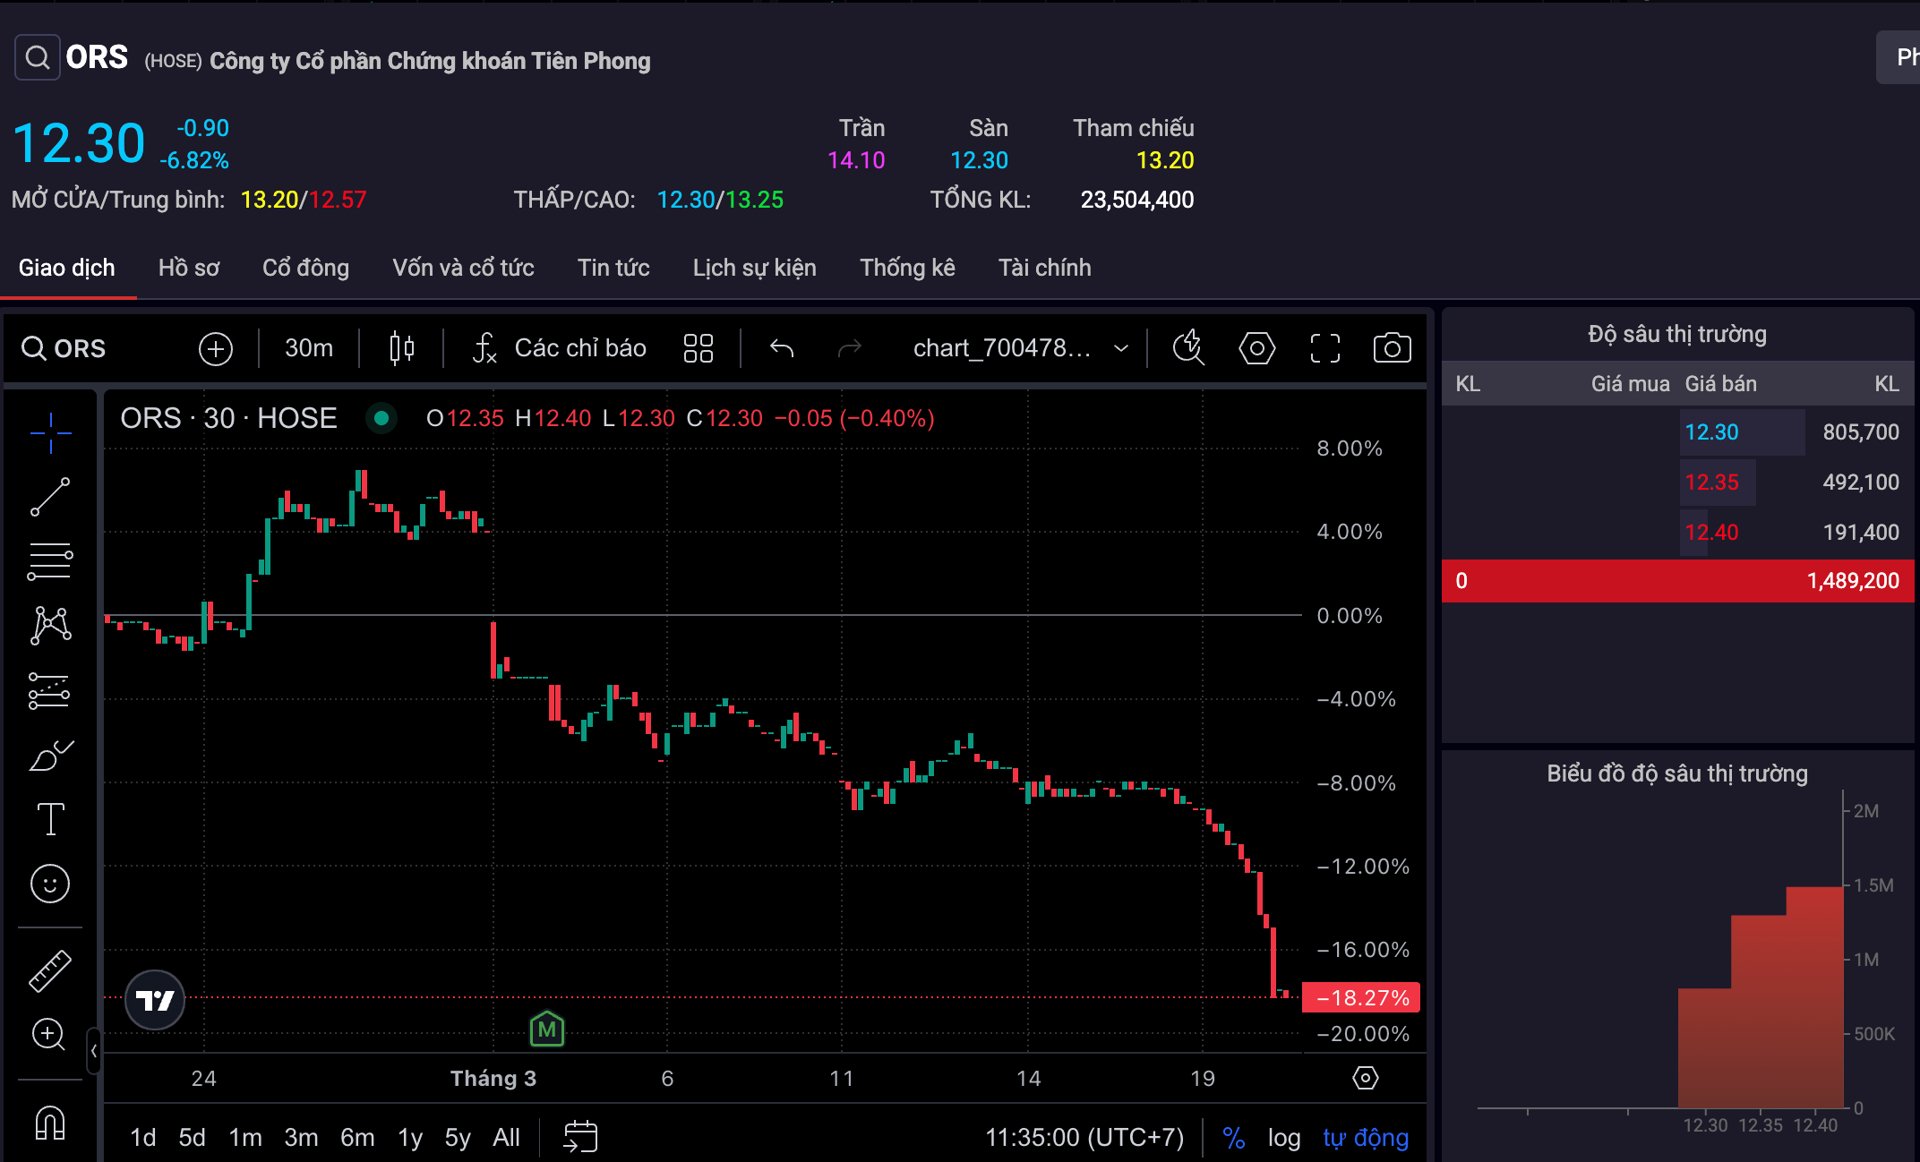Image resolution: width=1920 pixels, height=1162 pixels.
Task: Toggle percent scale on price axis
Action: coord(1233,1137)
